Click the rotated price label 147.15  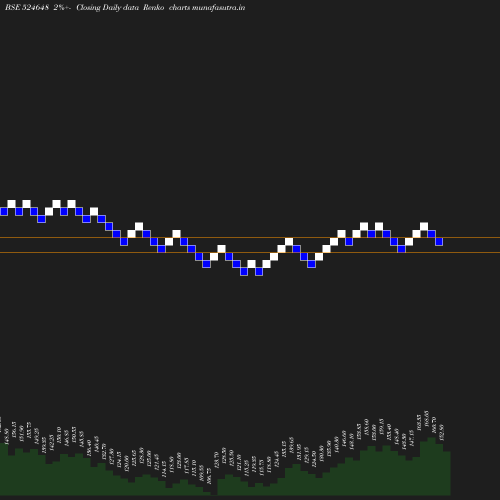(x=412, y=438)
